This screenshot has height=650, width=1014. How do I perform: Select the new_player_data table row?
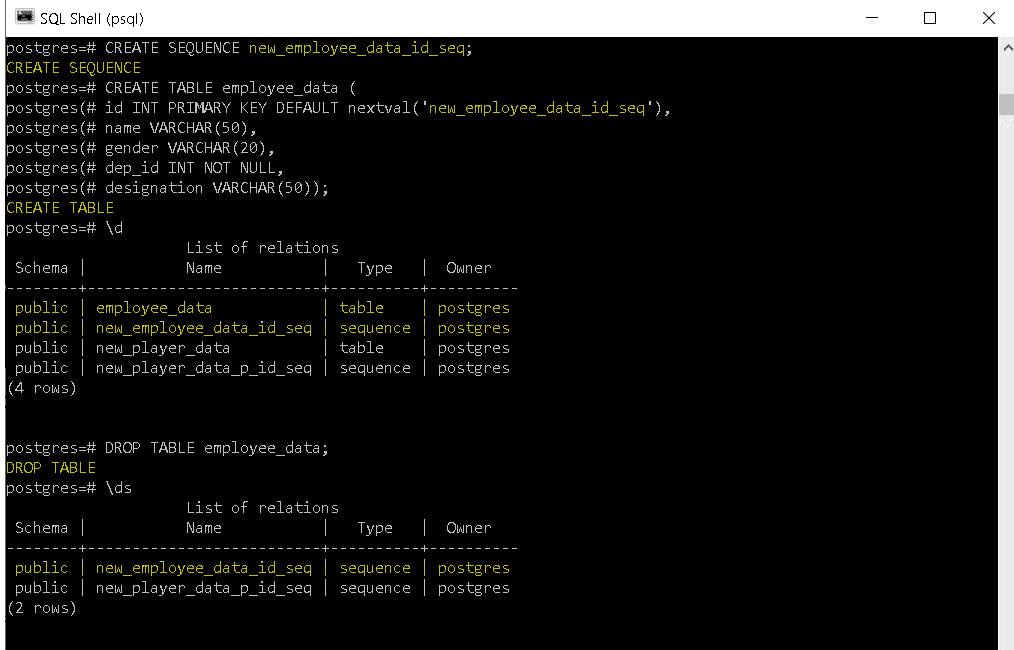(x=162, y=347)
